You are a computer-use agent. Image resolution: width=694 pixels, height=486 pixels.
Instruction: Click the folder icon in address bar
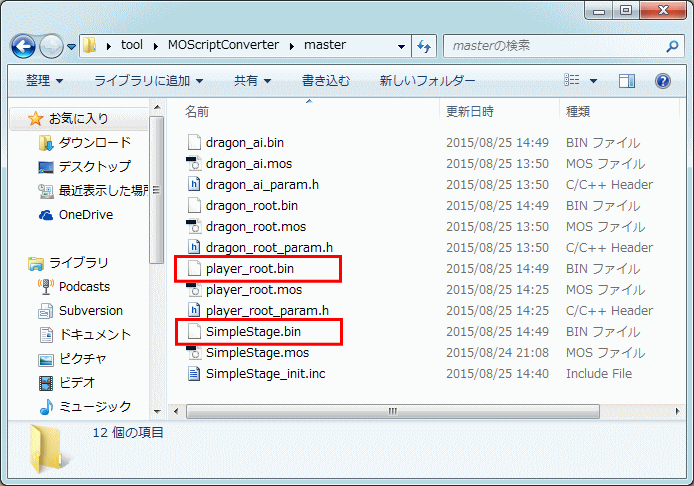tap(90, 45)
